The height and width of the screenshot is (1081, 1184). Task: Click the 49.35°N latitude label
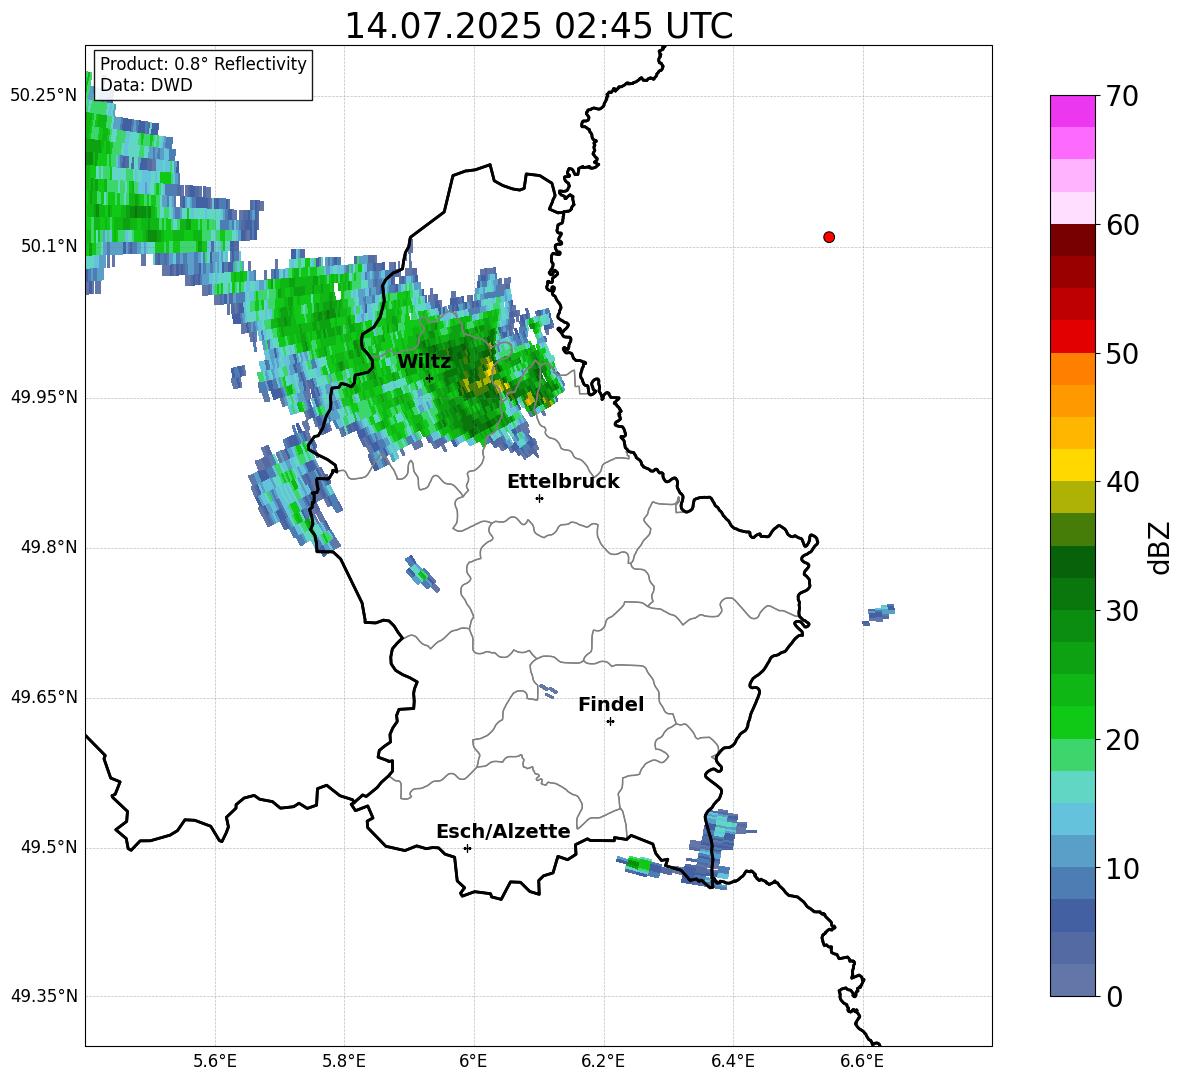pyautogui.click(x=44, y=996)
